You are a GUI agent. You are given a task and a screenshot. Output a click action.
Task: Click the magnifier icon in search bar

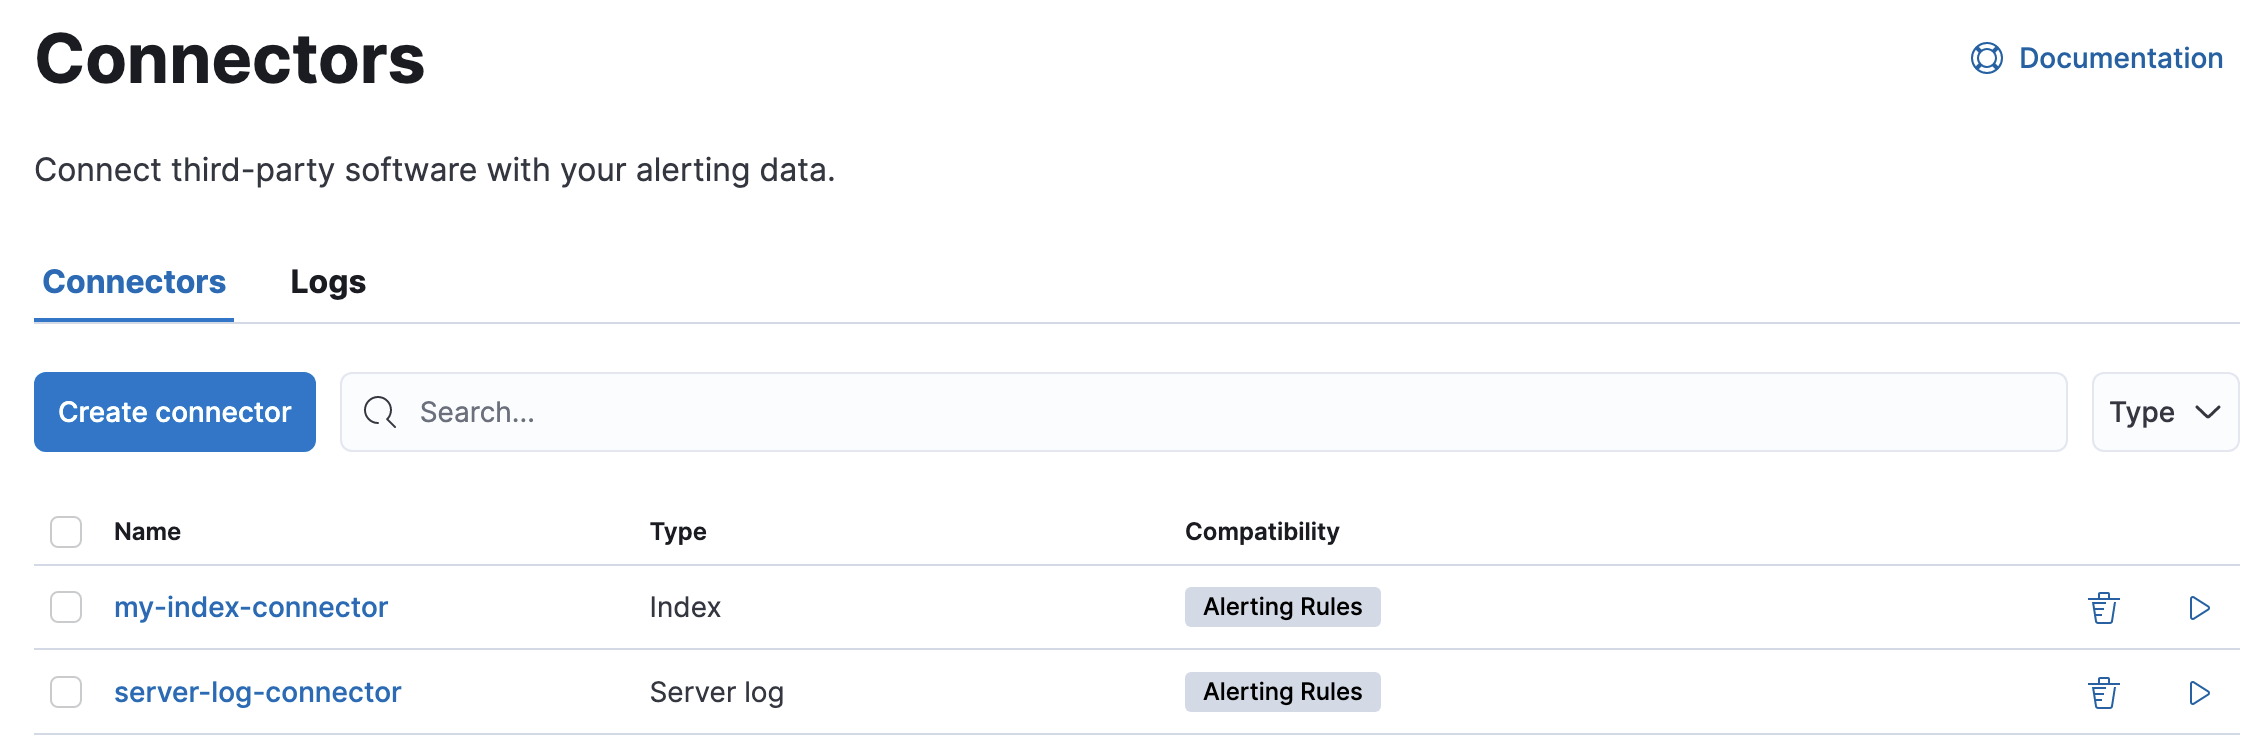(x=378, y=412)
